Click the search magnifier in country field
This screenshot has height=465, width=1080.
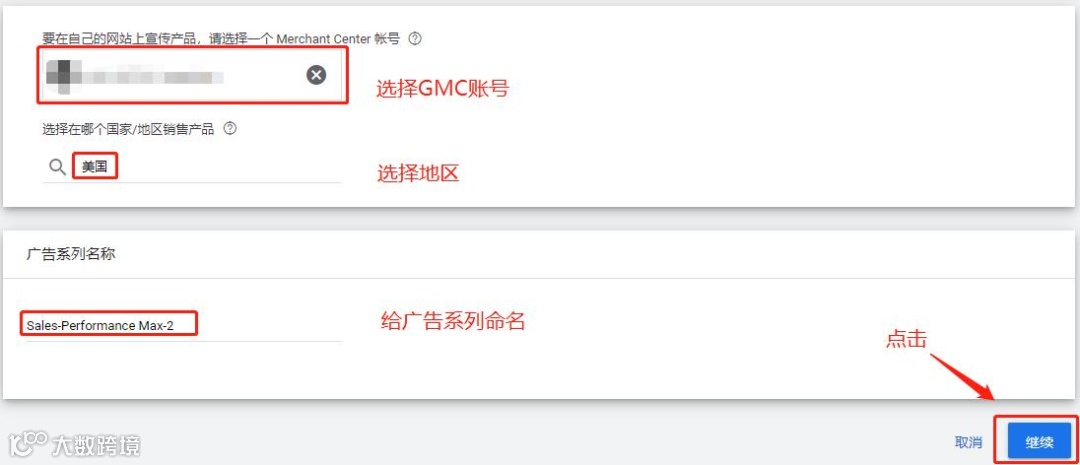click(58, 167)
